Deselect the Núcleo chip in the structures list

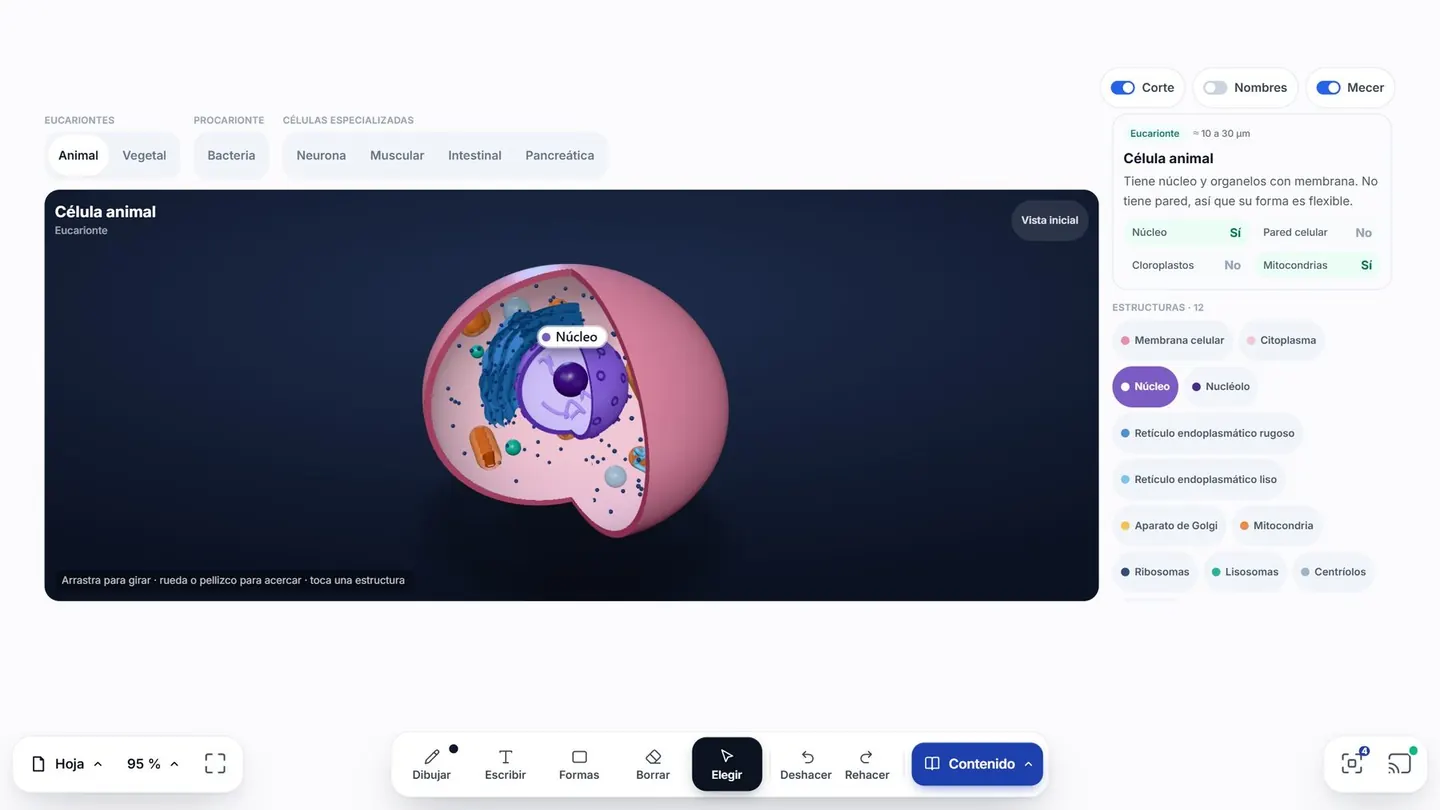1145,386
